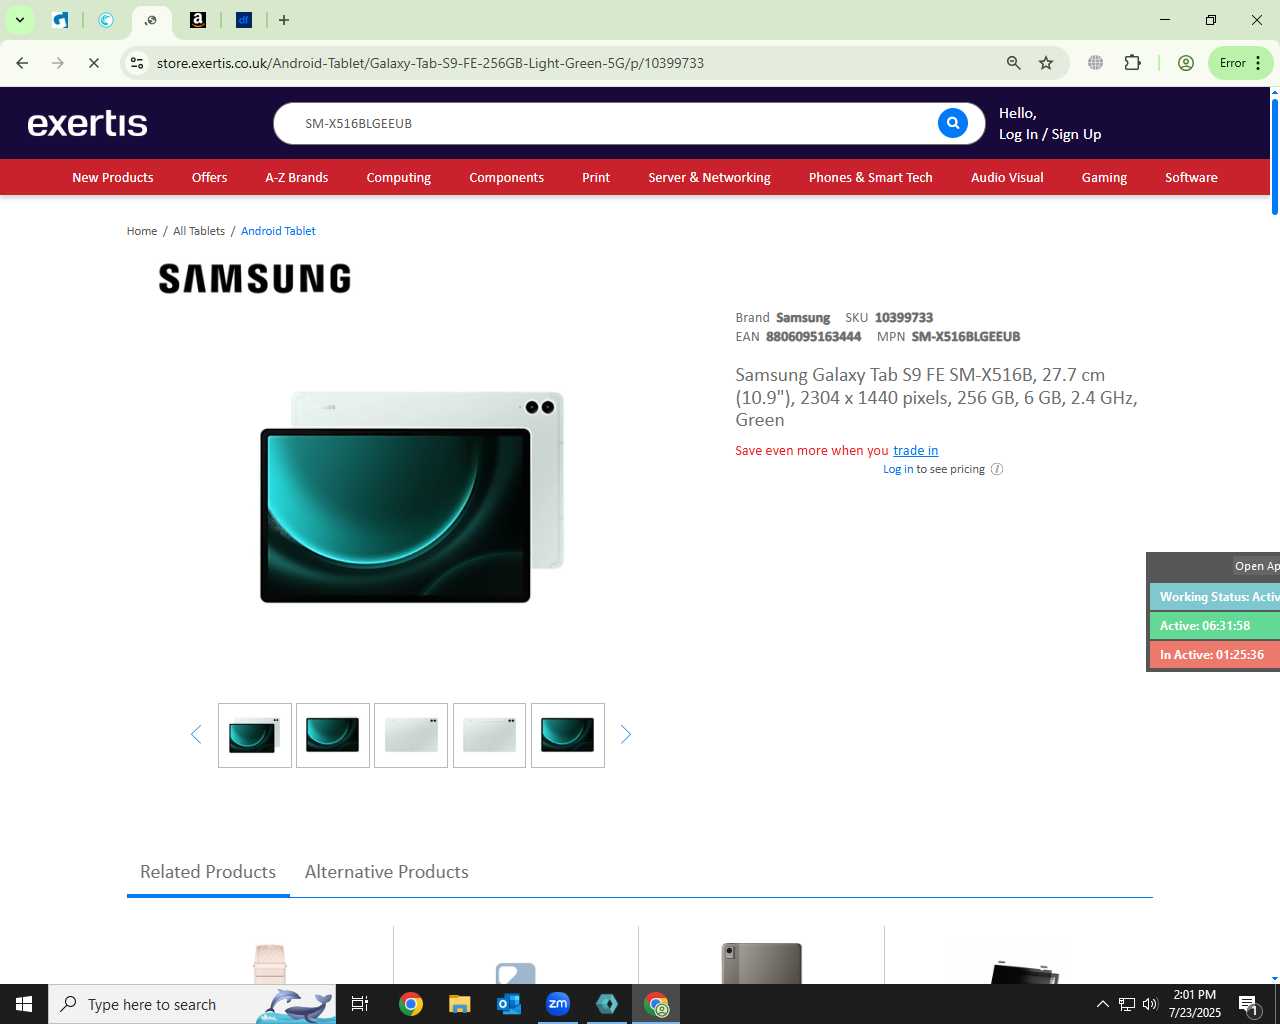Open the Software menu
Viewport: 1280px width, 1024px height.
(x=1191, y=177)
